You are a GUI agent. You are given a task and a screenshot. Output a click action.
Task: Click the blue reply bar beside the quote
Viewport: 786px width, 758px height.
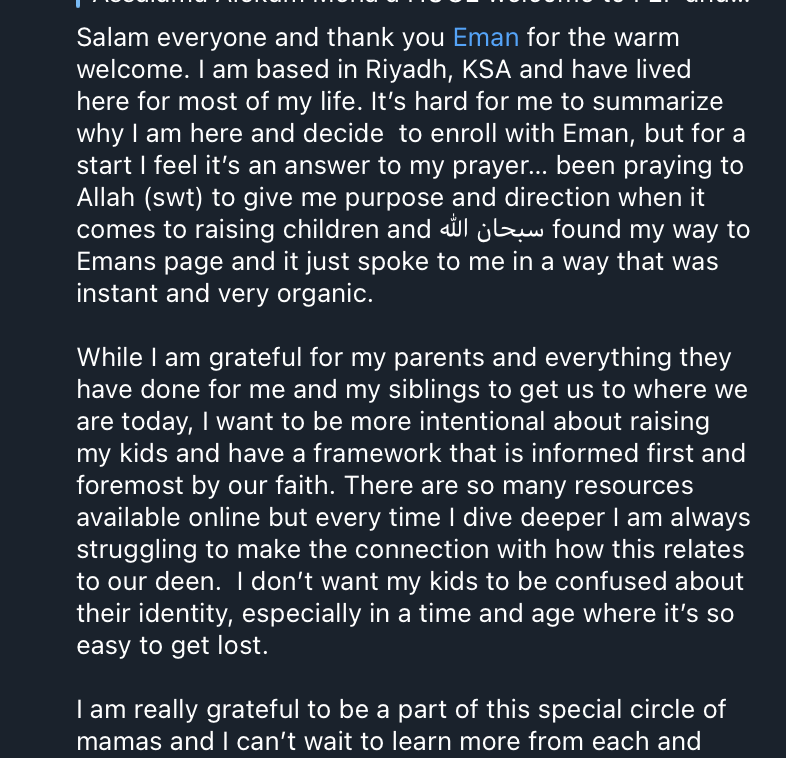pyautogui.click(x=78, y=3)
